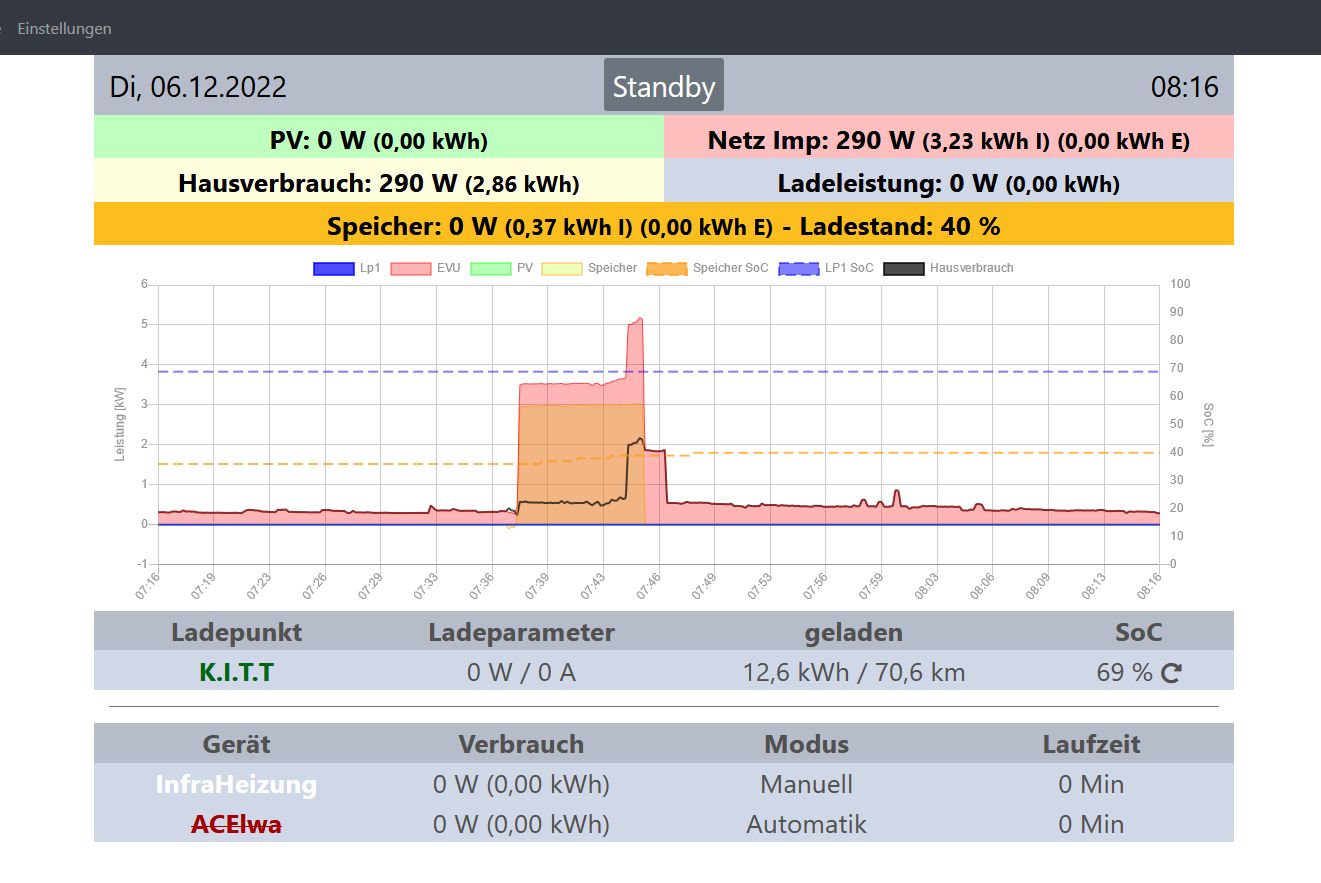Click the Netz Imp 290 W tile
This screenshot has width=1321, height=883.
point(948,140)
